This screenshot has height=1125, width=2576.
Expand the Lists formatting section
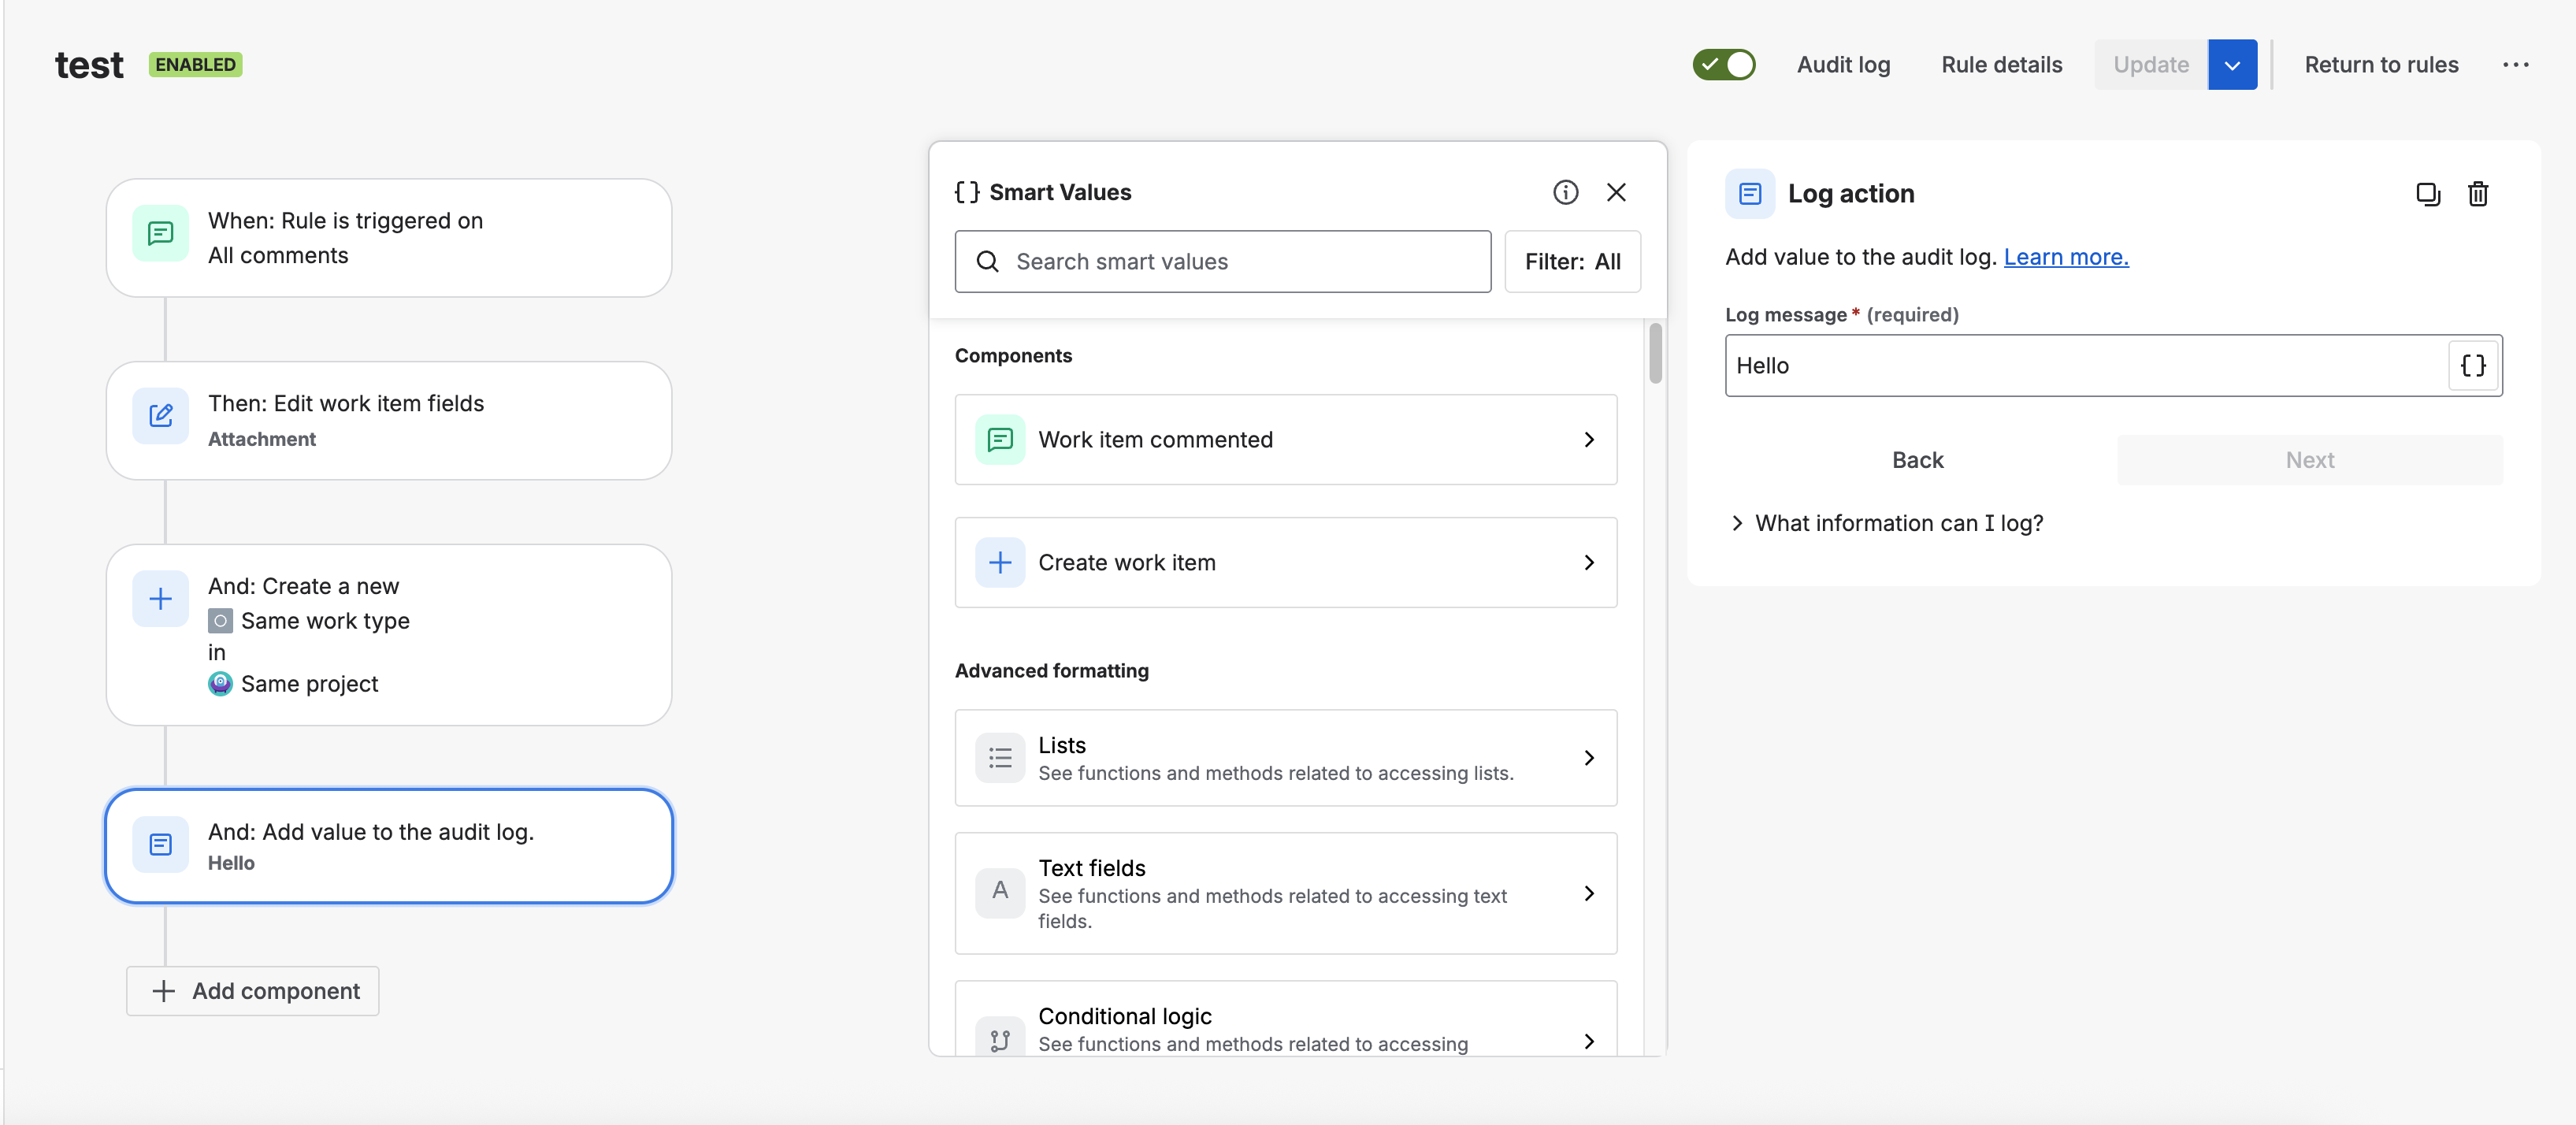point(1286,758)
